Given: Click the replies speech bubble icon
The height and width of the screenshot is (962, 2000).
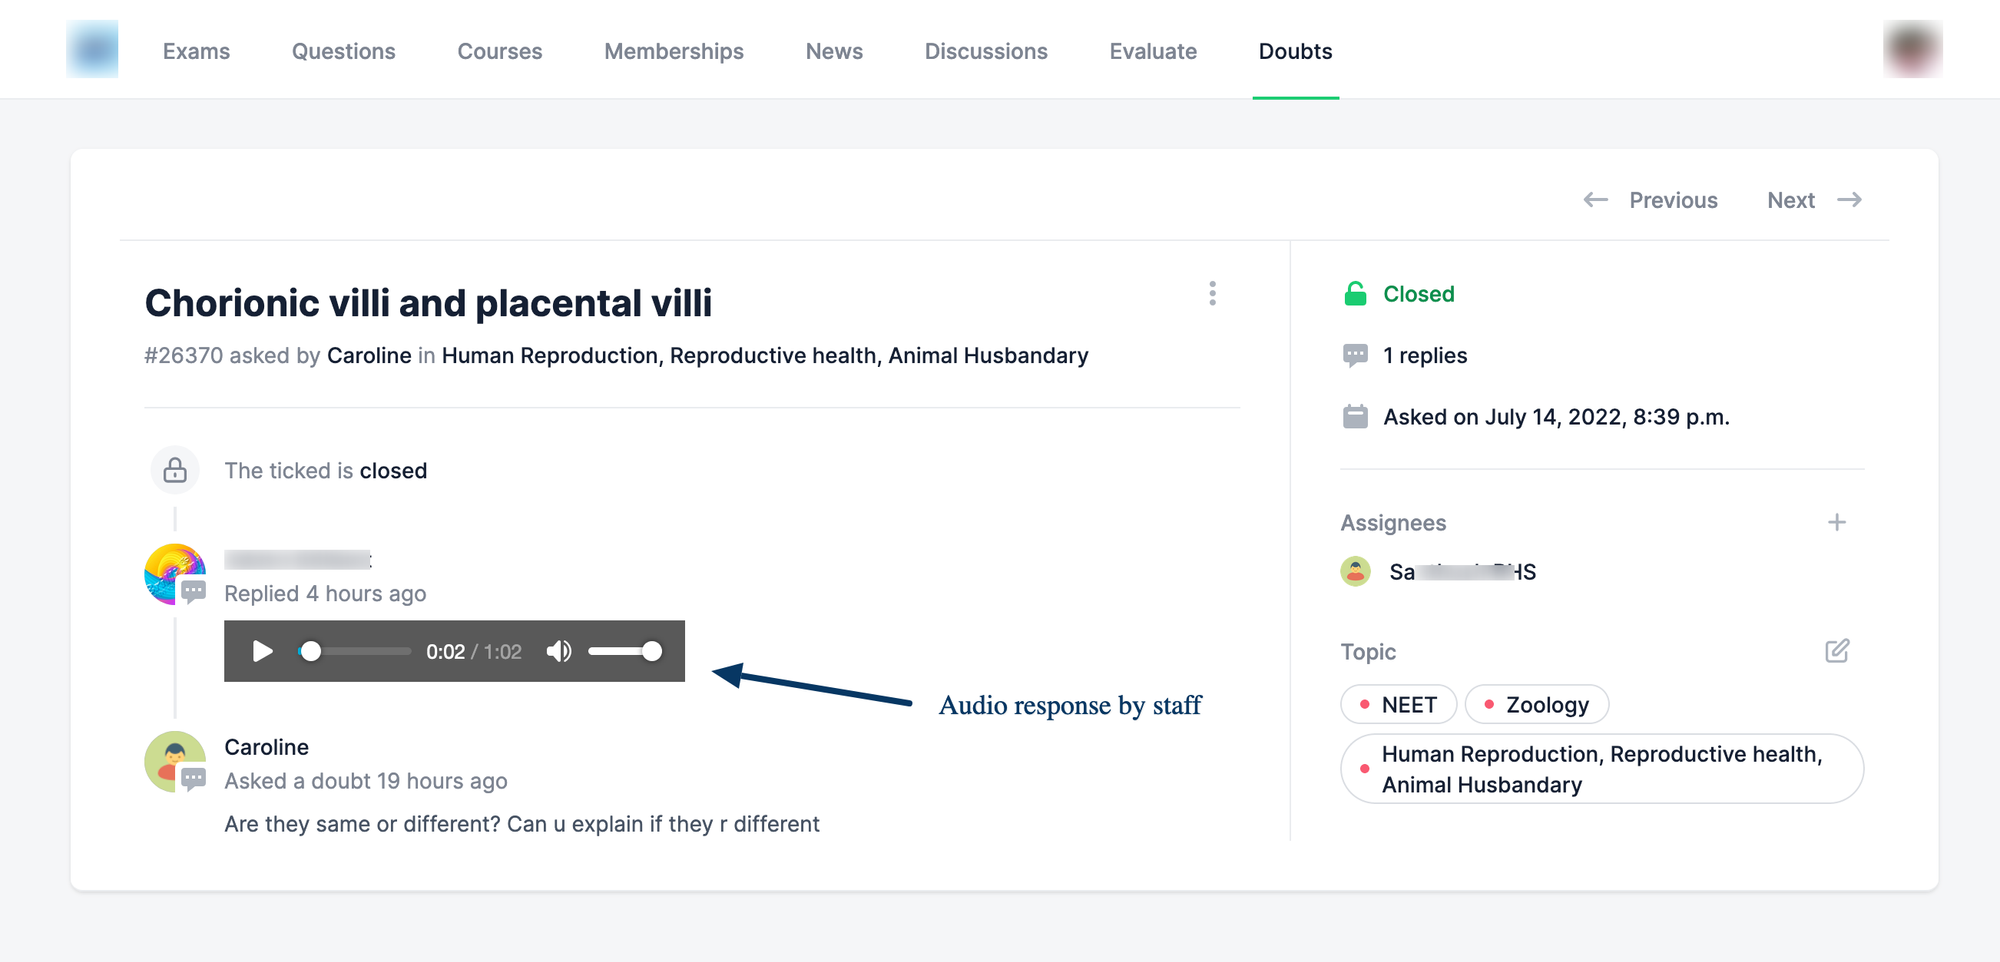Looking at the screenshot, I should coord(1355,356).
